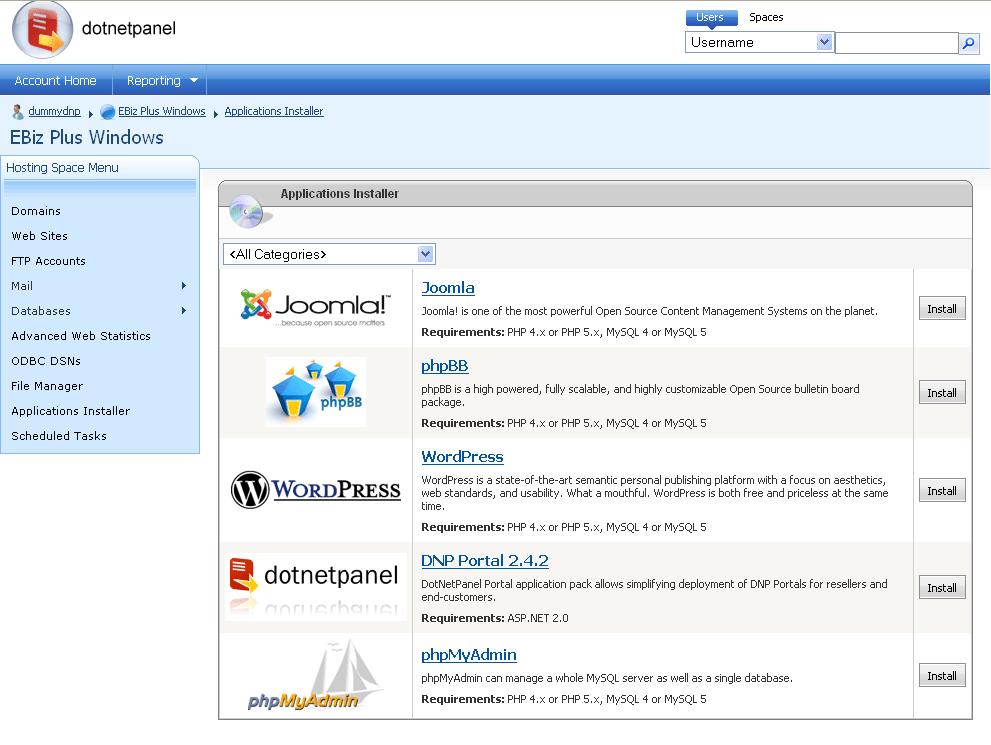Image resolution: width=991 pixels, height=745 pixels.
Task: Click the search magnifier icon
Action: pos(968,43)
